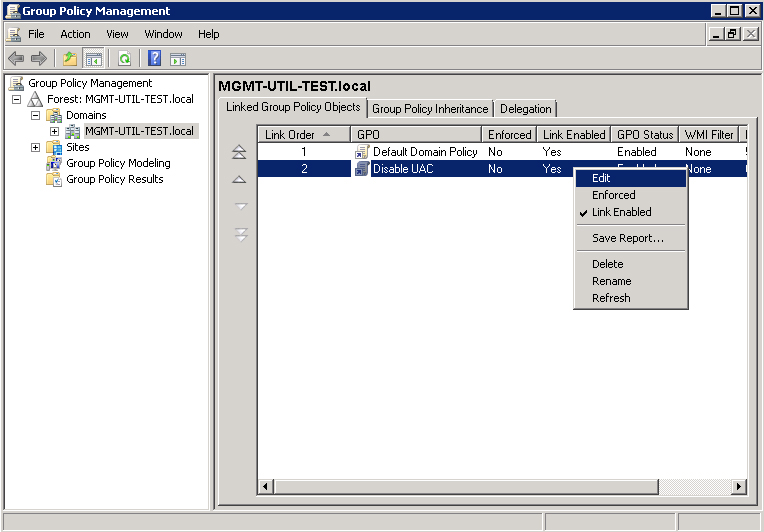This screenshot has height=532, width=764.
Task: Toggle the Show/Hide Console Tree icon
Action: [93, 59]
